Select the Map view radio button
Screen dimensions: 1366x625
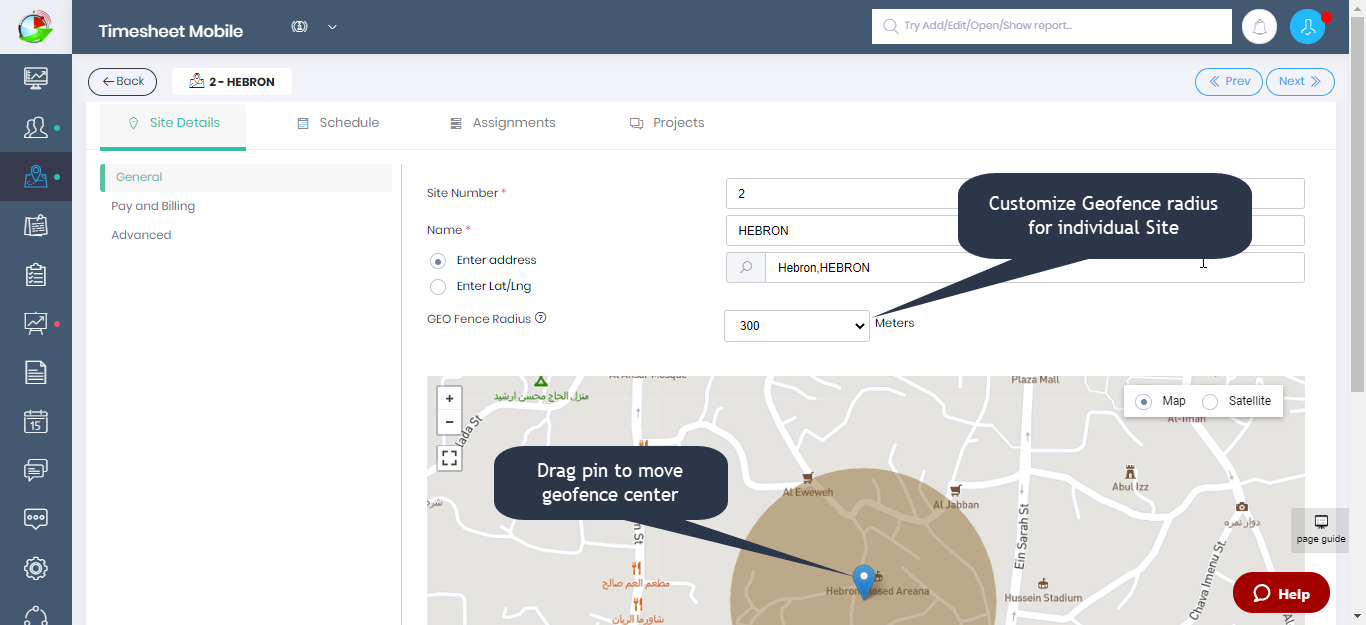pos(1145,402)
